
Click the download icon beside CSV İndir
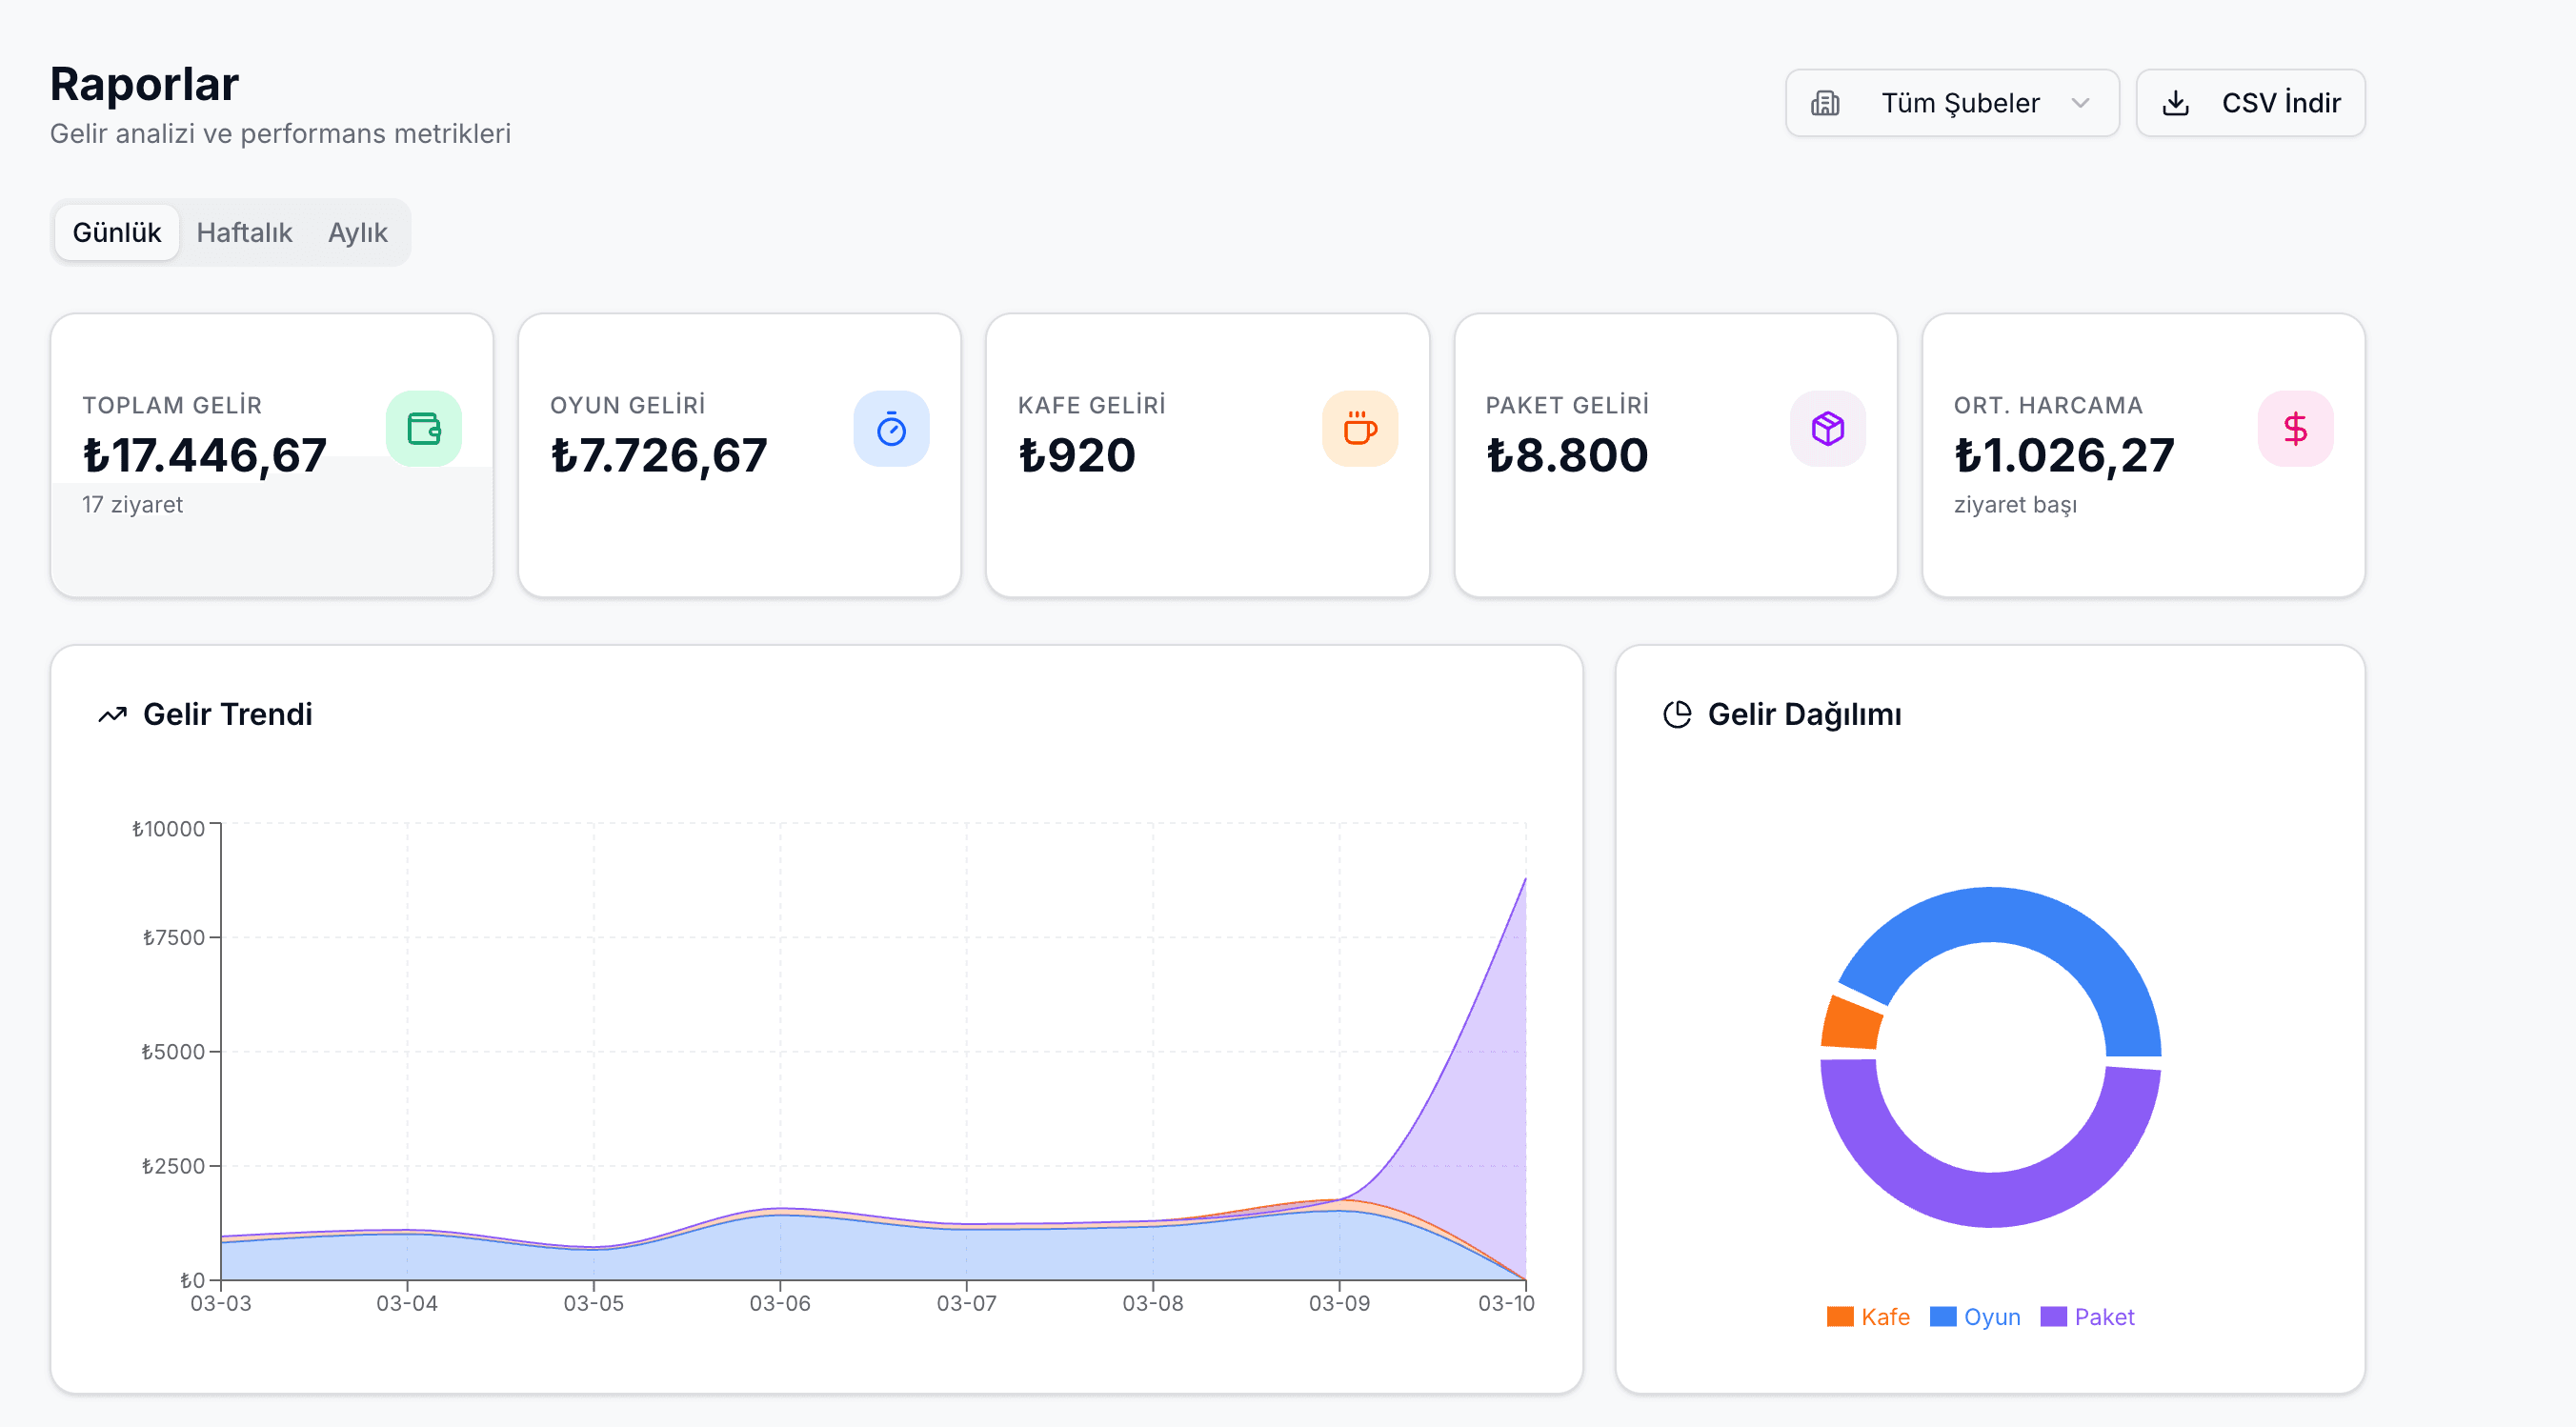2176,103
